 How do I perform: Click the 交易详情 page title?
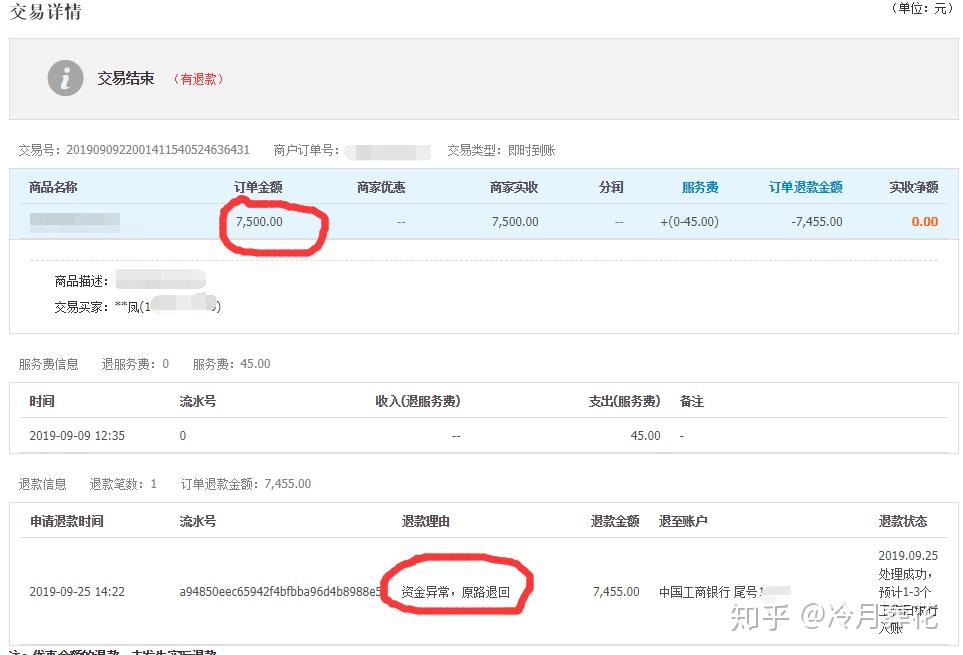45,12
